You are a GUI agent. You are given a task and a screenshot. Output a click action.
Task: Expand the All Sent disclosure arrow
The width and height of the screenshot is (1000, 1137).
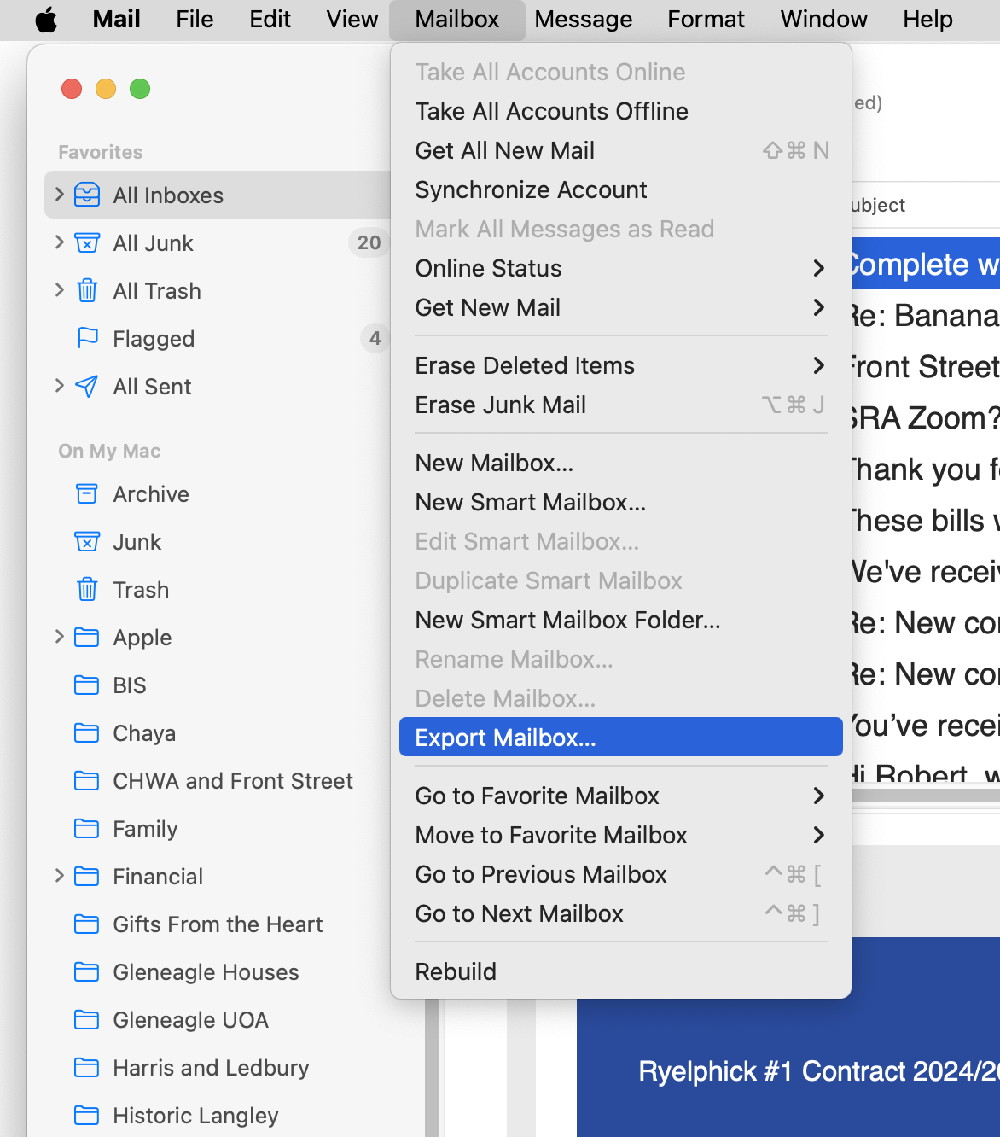point(59,386)
